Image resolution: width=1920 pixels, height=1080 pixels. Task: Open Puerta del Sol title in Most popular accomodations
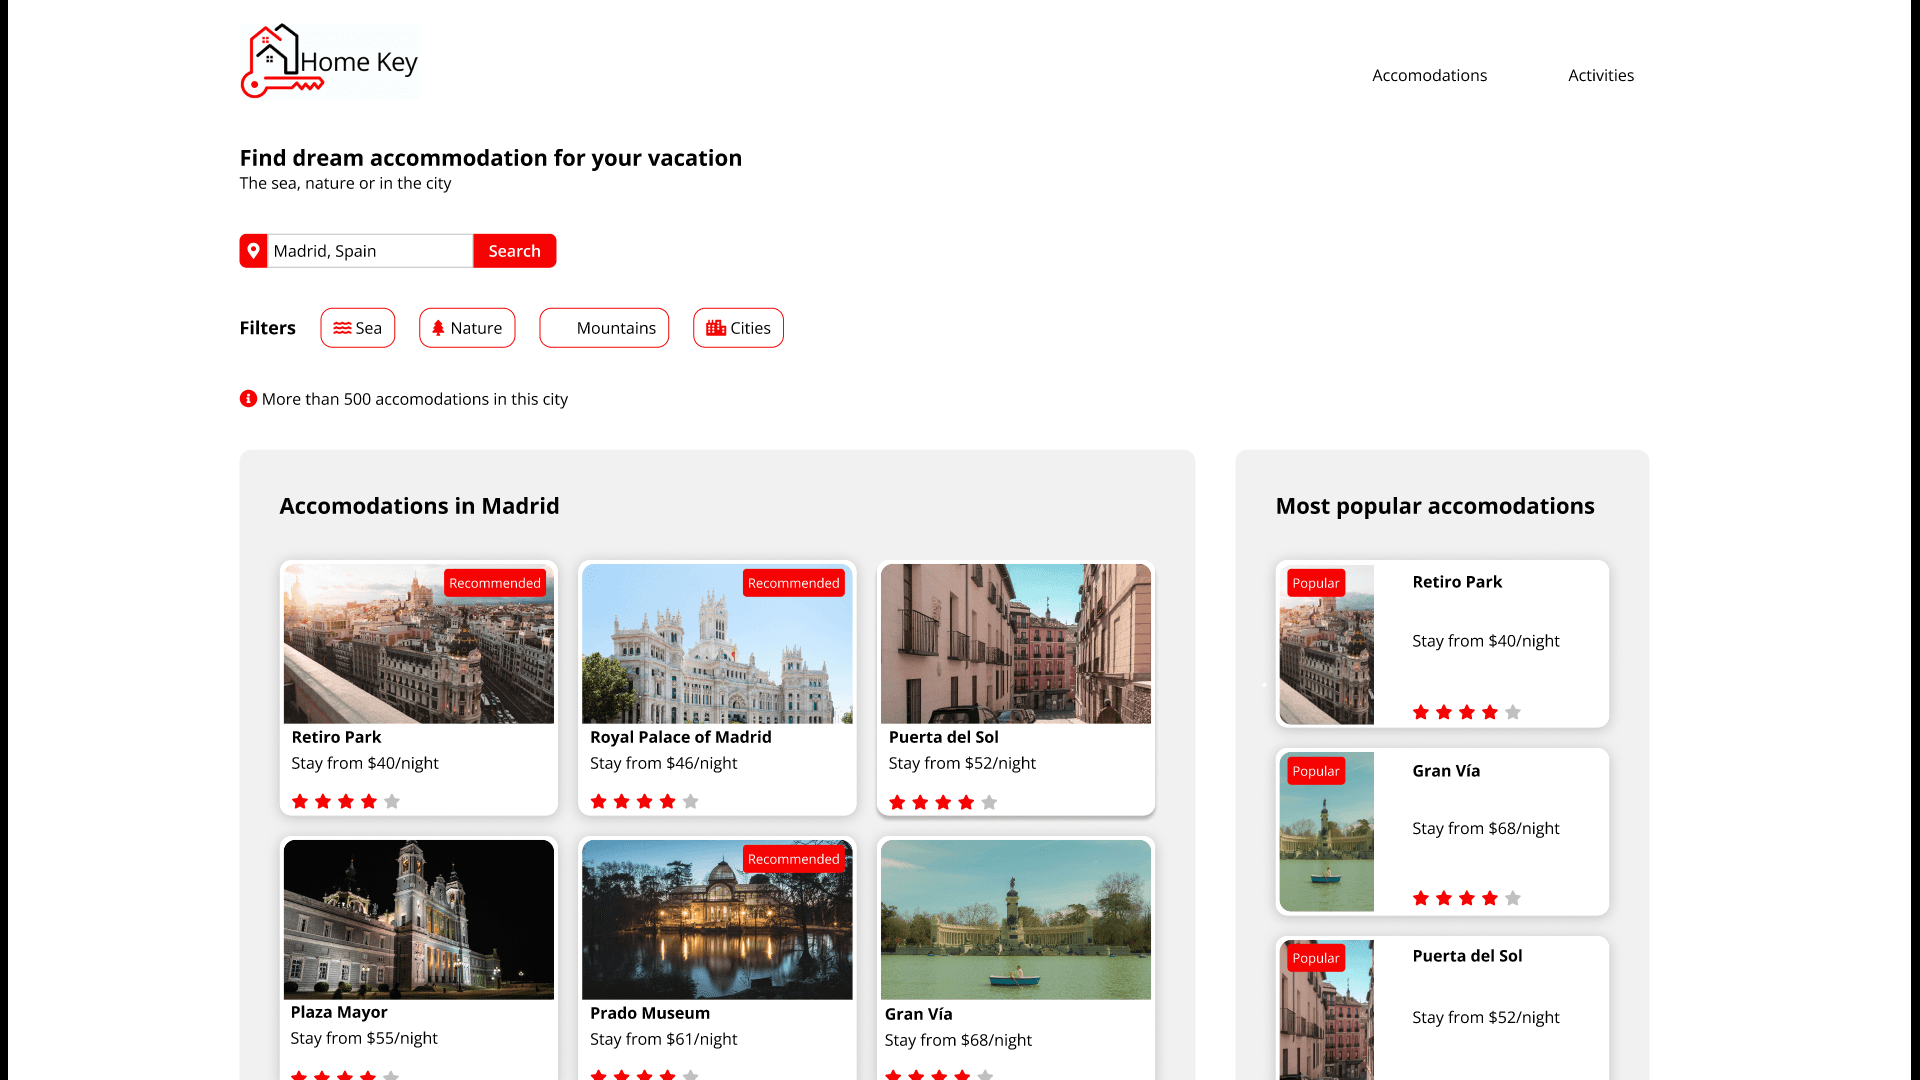(x=1467, y=956)
